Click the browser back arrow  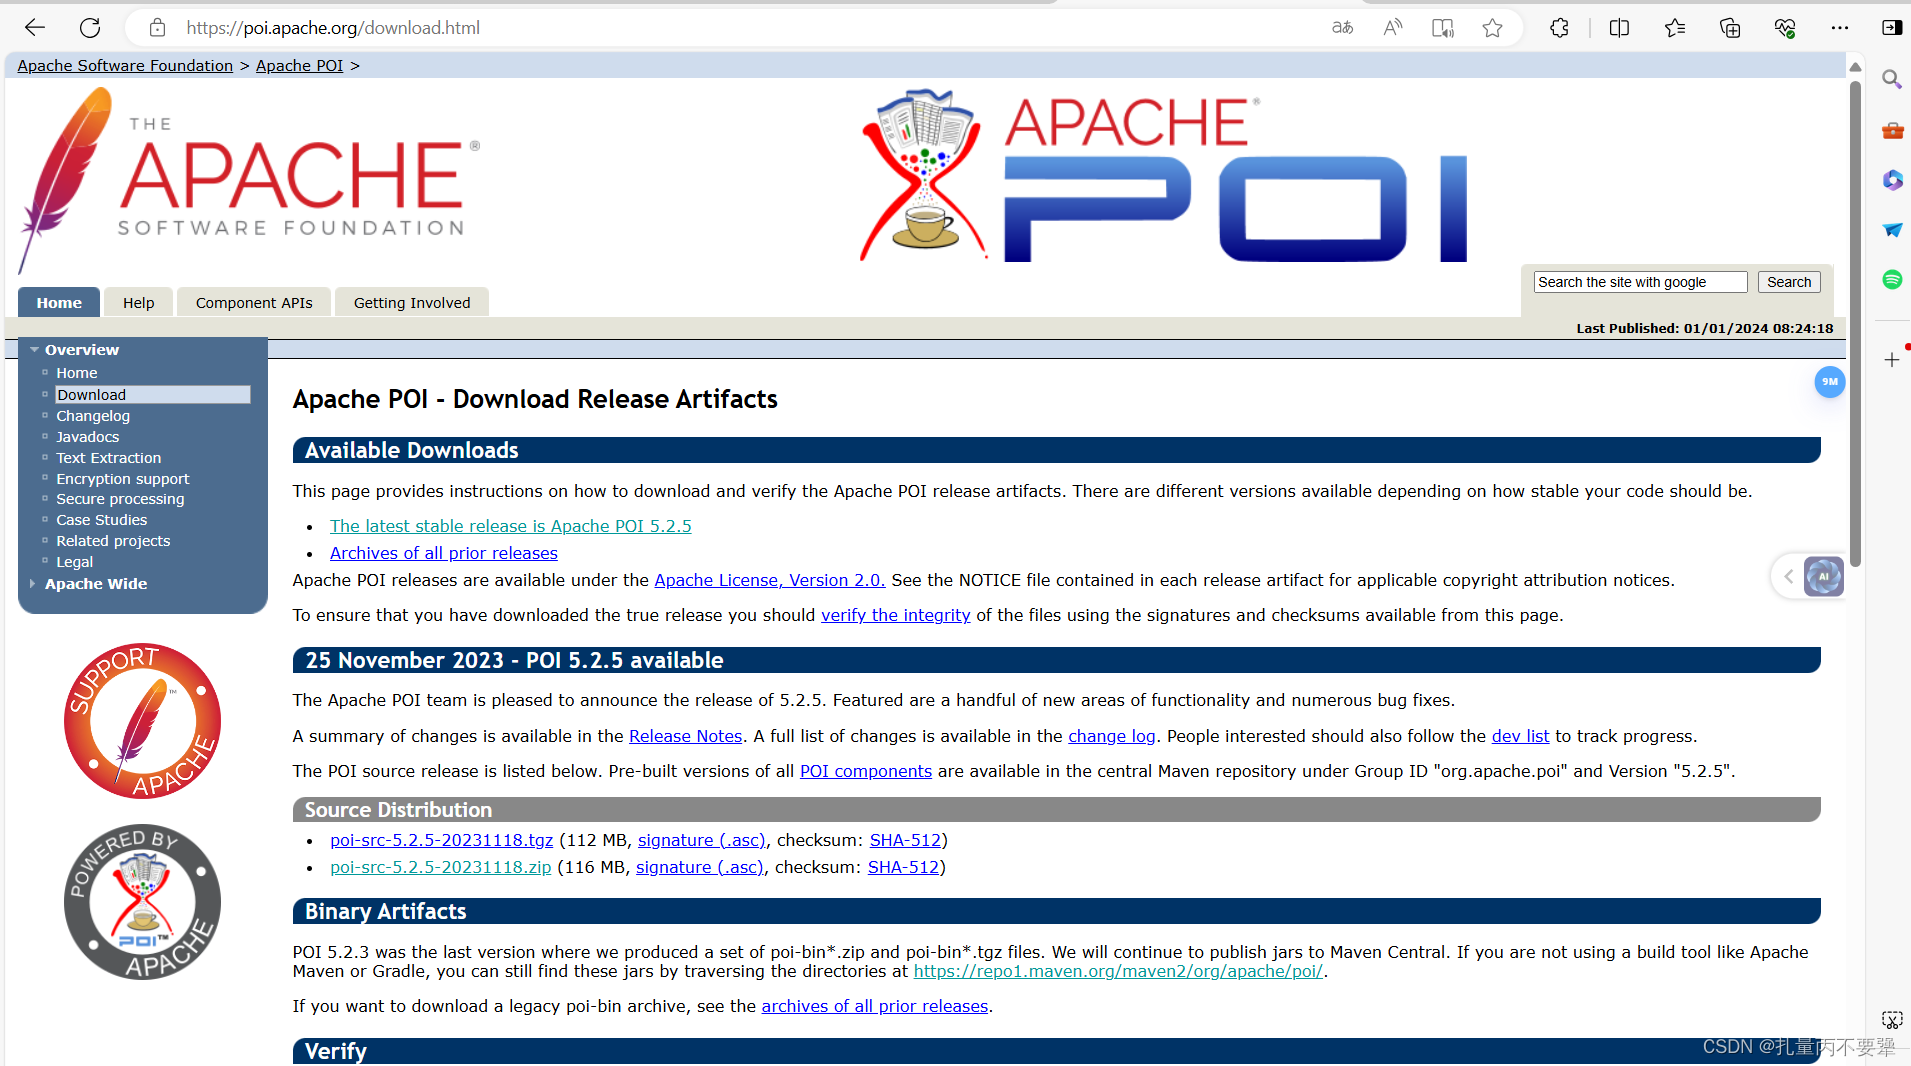click(35, 28)
